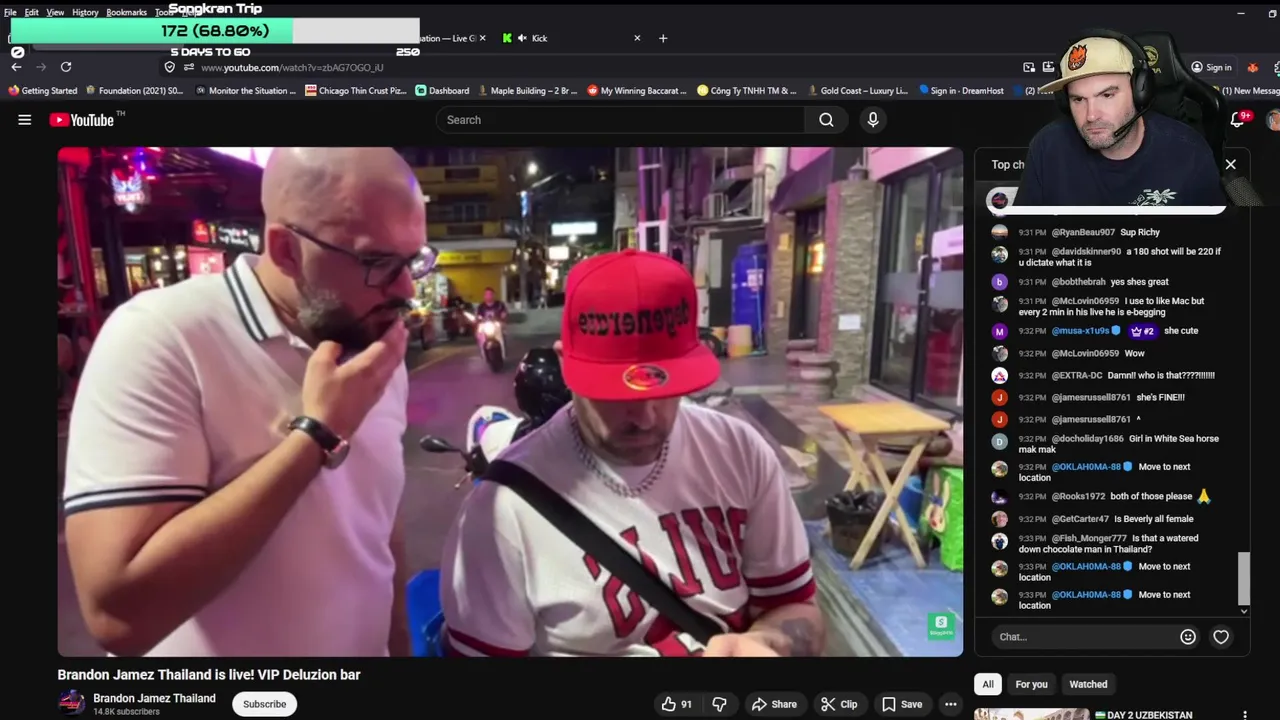Open the My Winning Baccarat bookmark

pyautogui.click(x=637, y=90)
